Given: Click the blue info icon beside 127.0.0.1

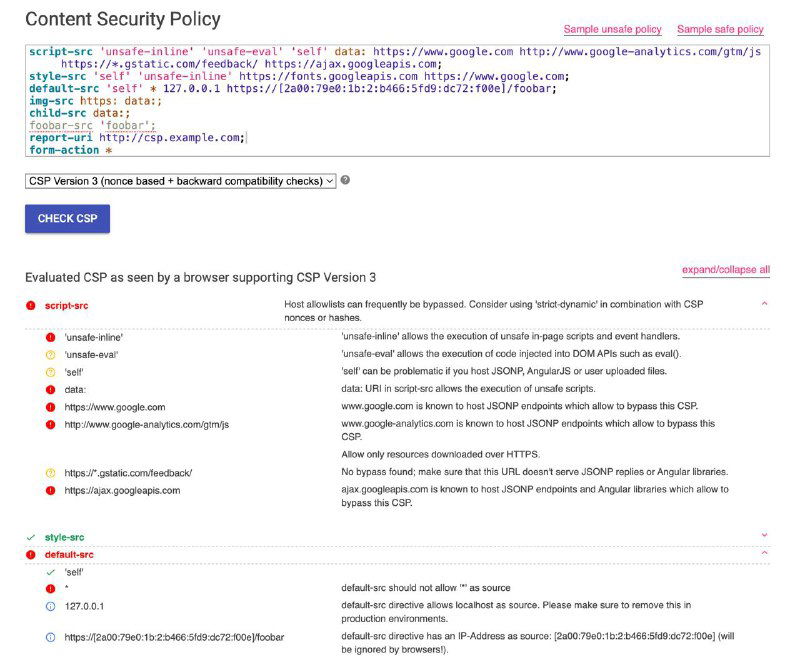Looking at the screenshot, I should coord(50,606).
